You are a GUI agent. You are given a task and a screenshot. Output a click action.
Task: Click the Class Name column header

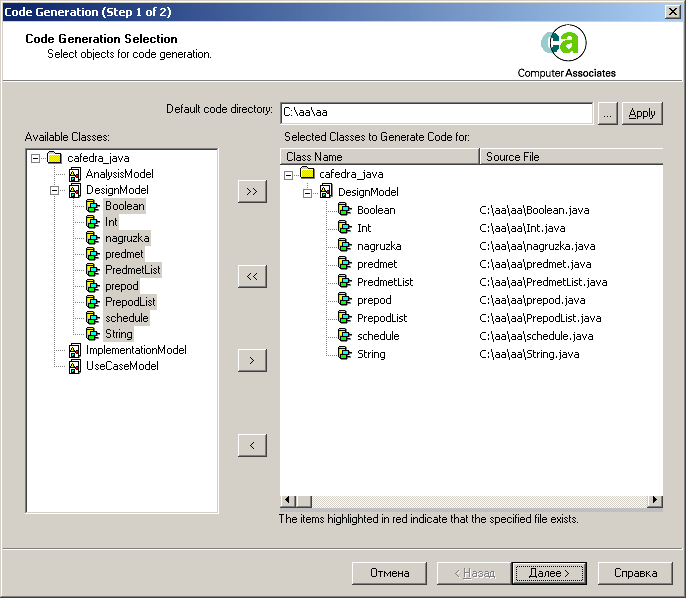[x=379, y=157]
